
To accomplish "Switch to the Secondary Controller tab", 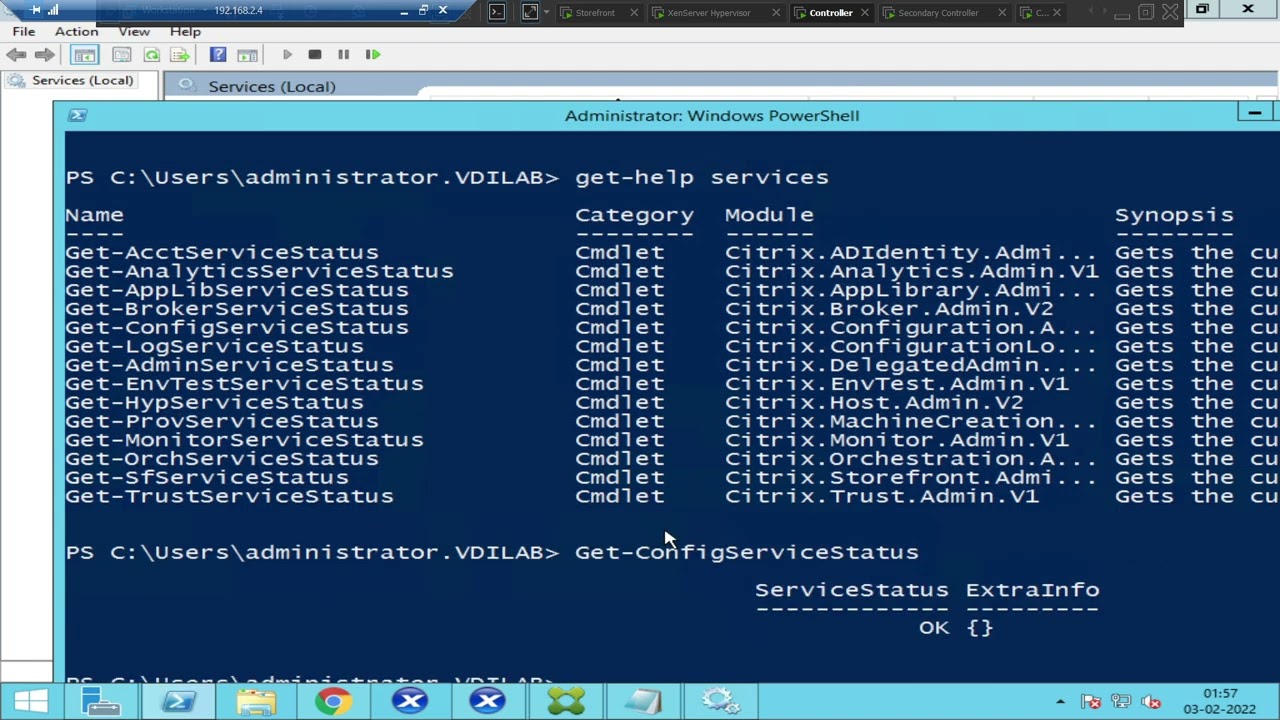I will point(938,13).
